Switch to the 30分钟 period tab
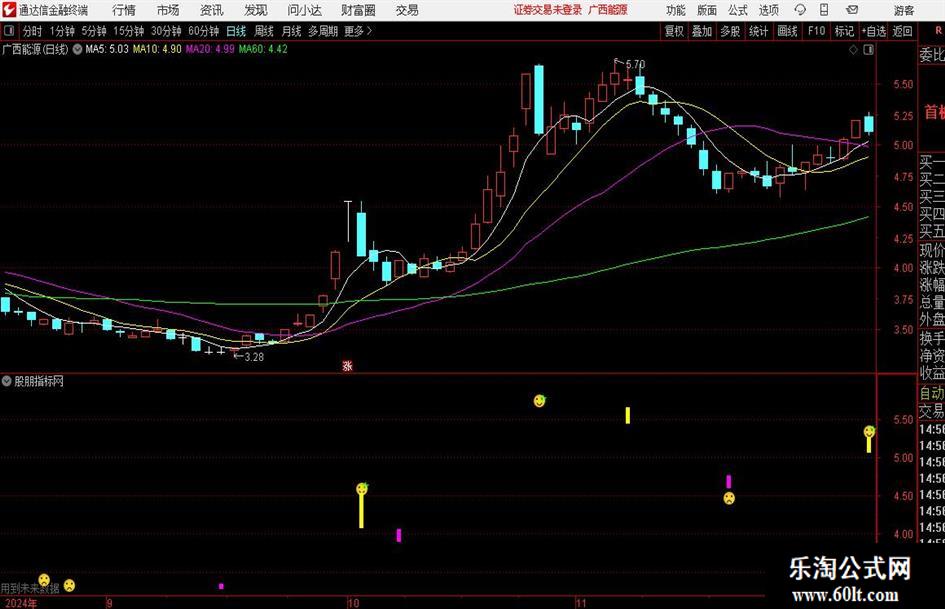The width and height of the screenshot is (945, 609). tap(166, 31)
